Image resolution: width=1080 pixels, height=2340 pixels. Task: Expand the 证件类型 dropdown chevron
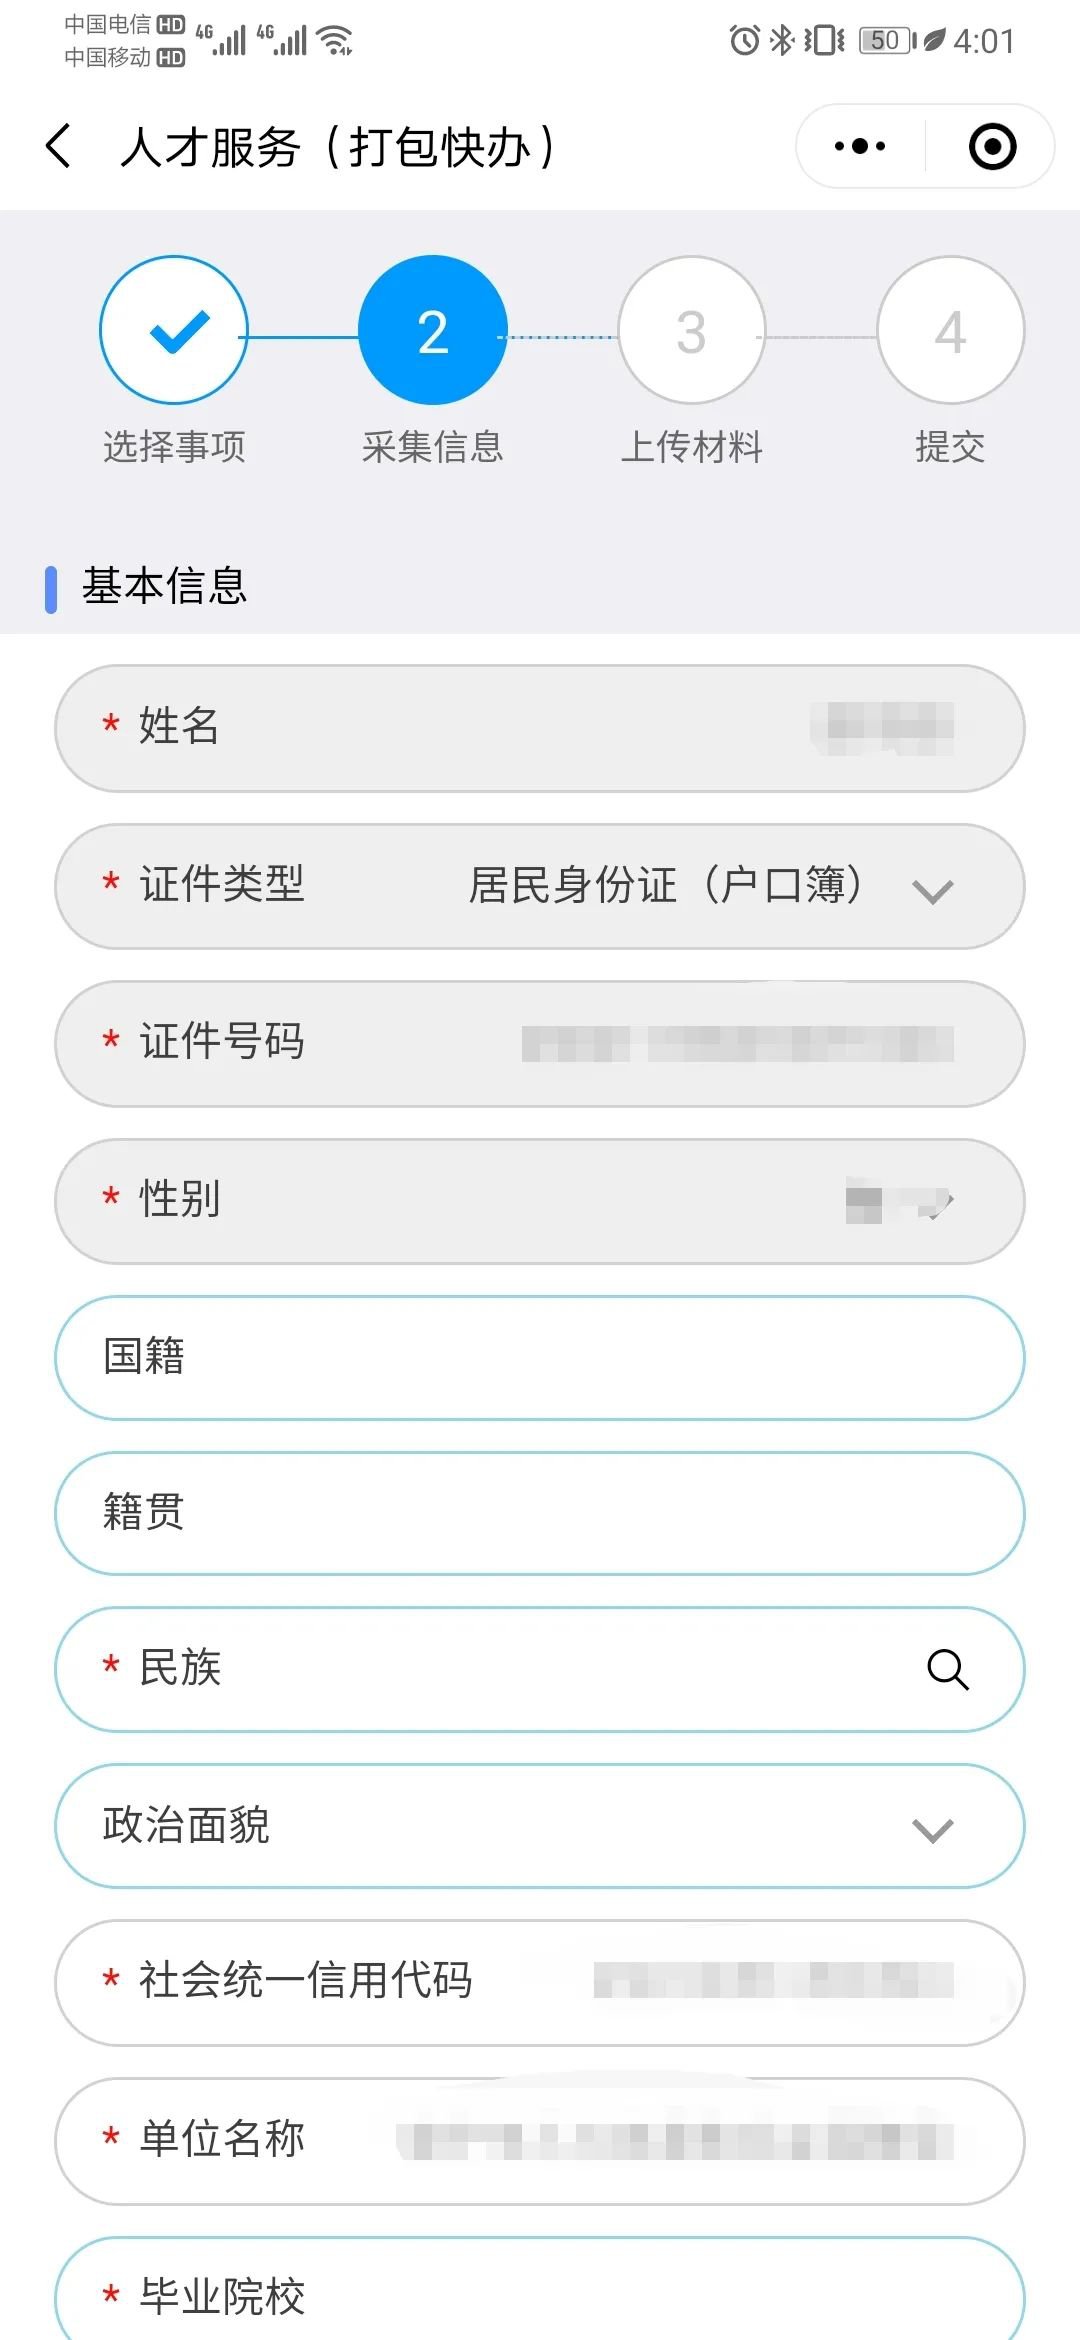tap(932, 889)
